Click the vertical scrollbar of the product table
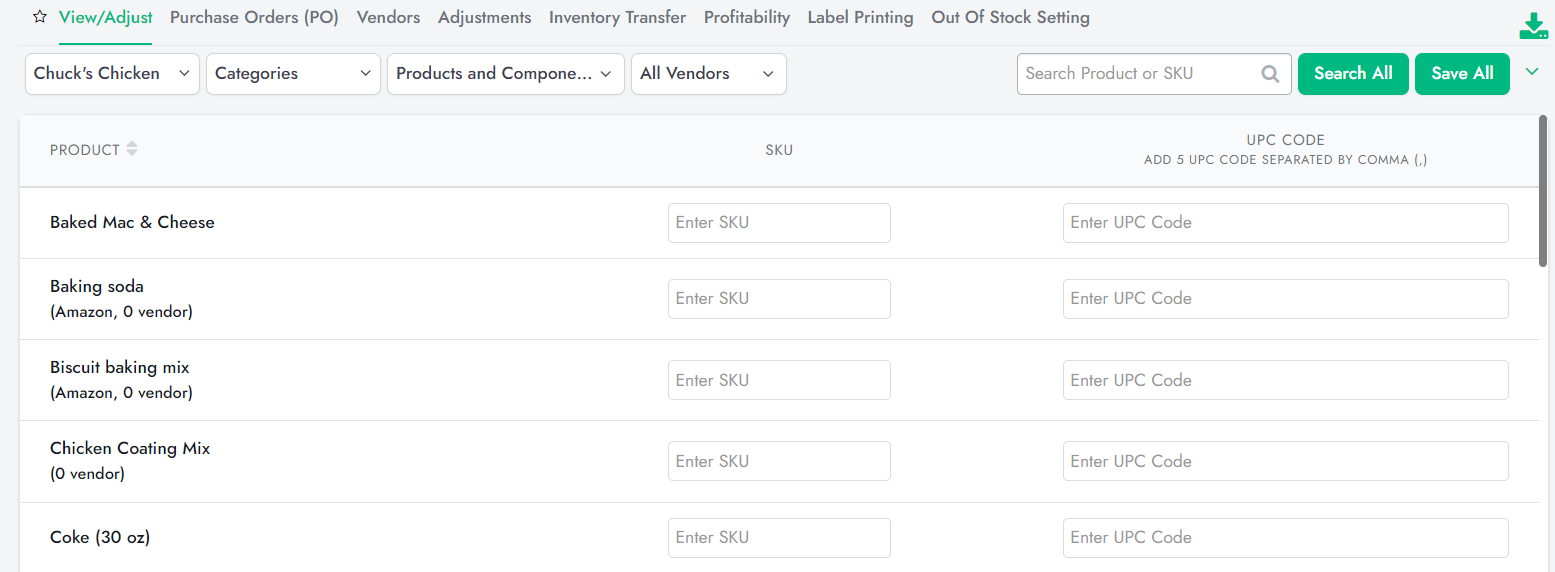 1545,192
